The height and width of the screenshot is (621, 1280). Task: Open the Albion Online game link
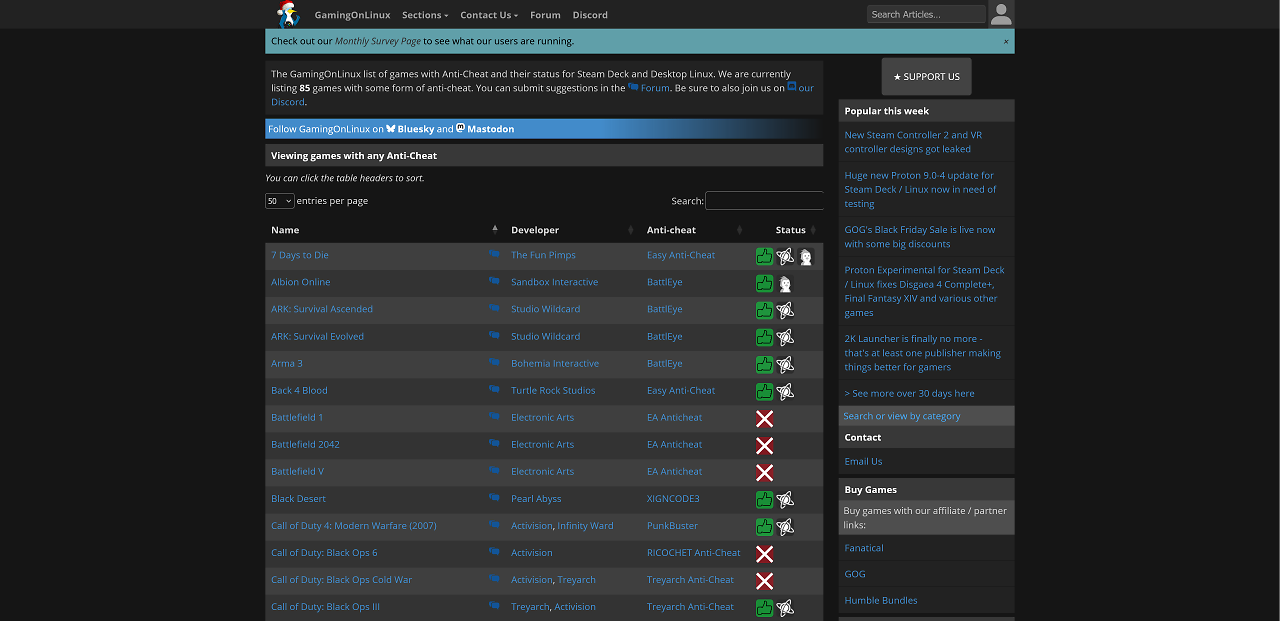(x=300, y=282)
